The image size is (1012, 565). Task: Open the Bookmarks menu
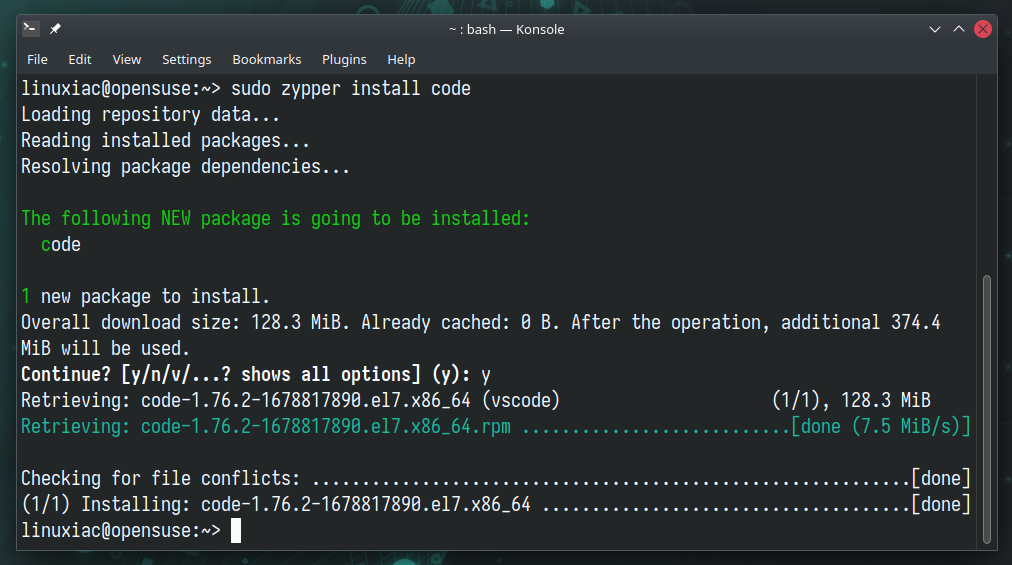[267, 59]
